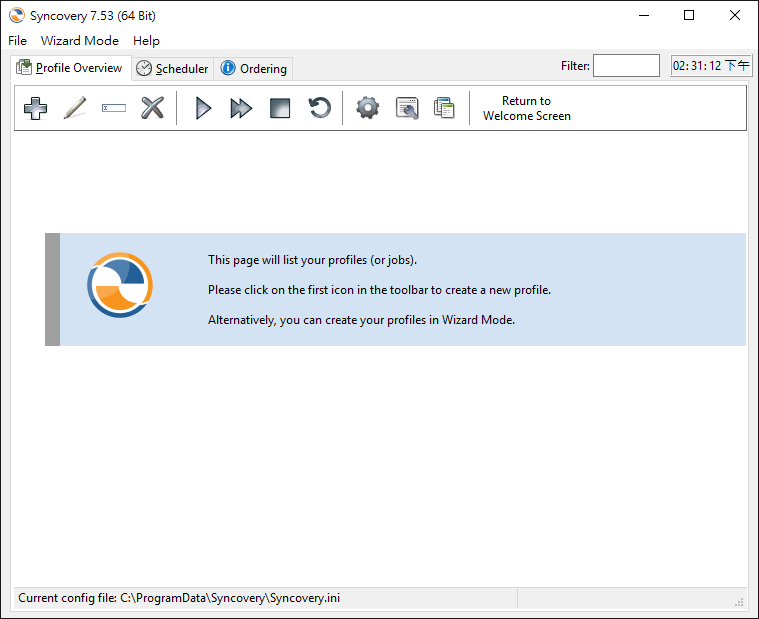
Task: Click the pencil icon to edit profile
Action: (75, 108)
